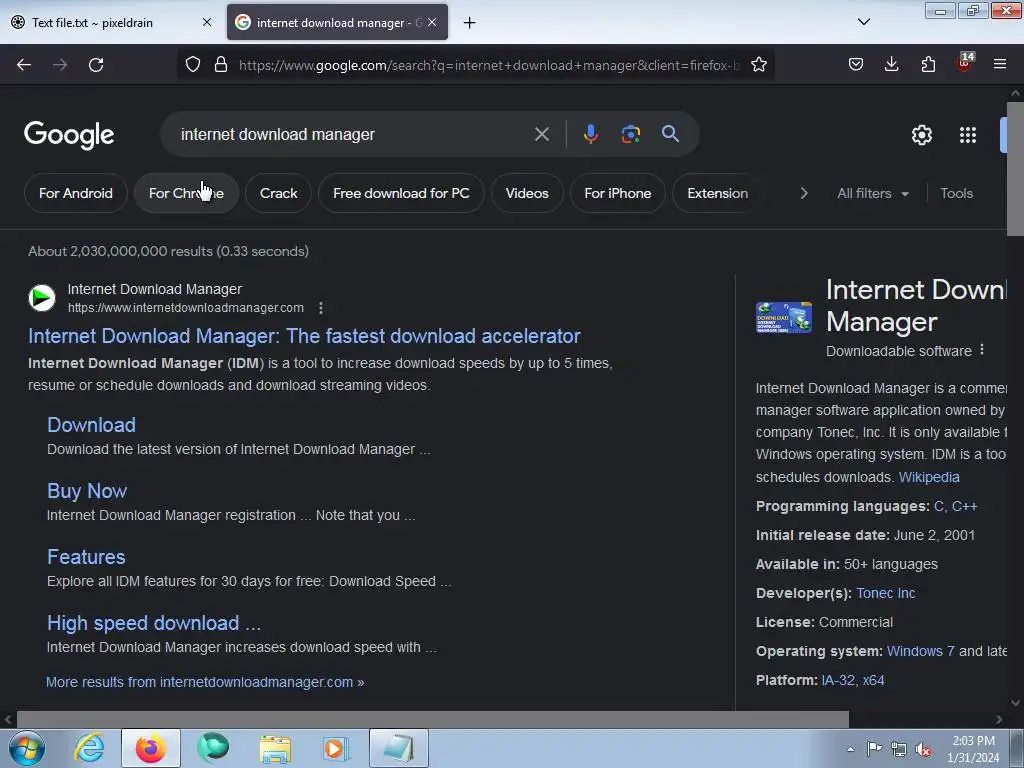The image size is (1024, 768).
Task: Reload the current page
Action: point(96,65)
